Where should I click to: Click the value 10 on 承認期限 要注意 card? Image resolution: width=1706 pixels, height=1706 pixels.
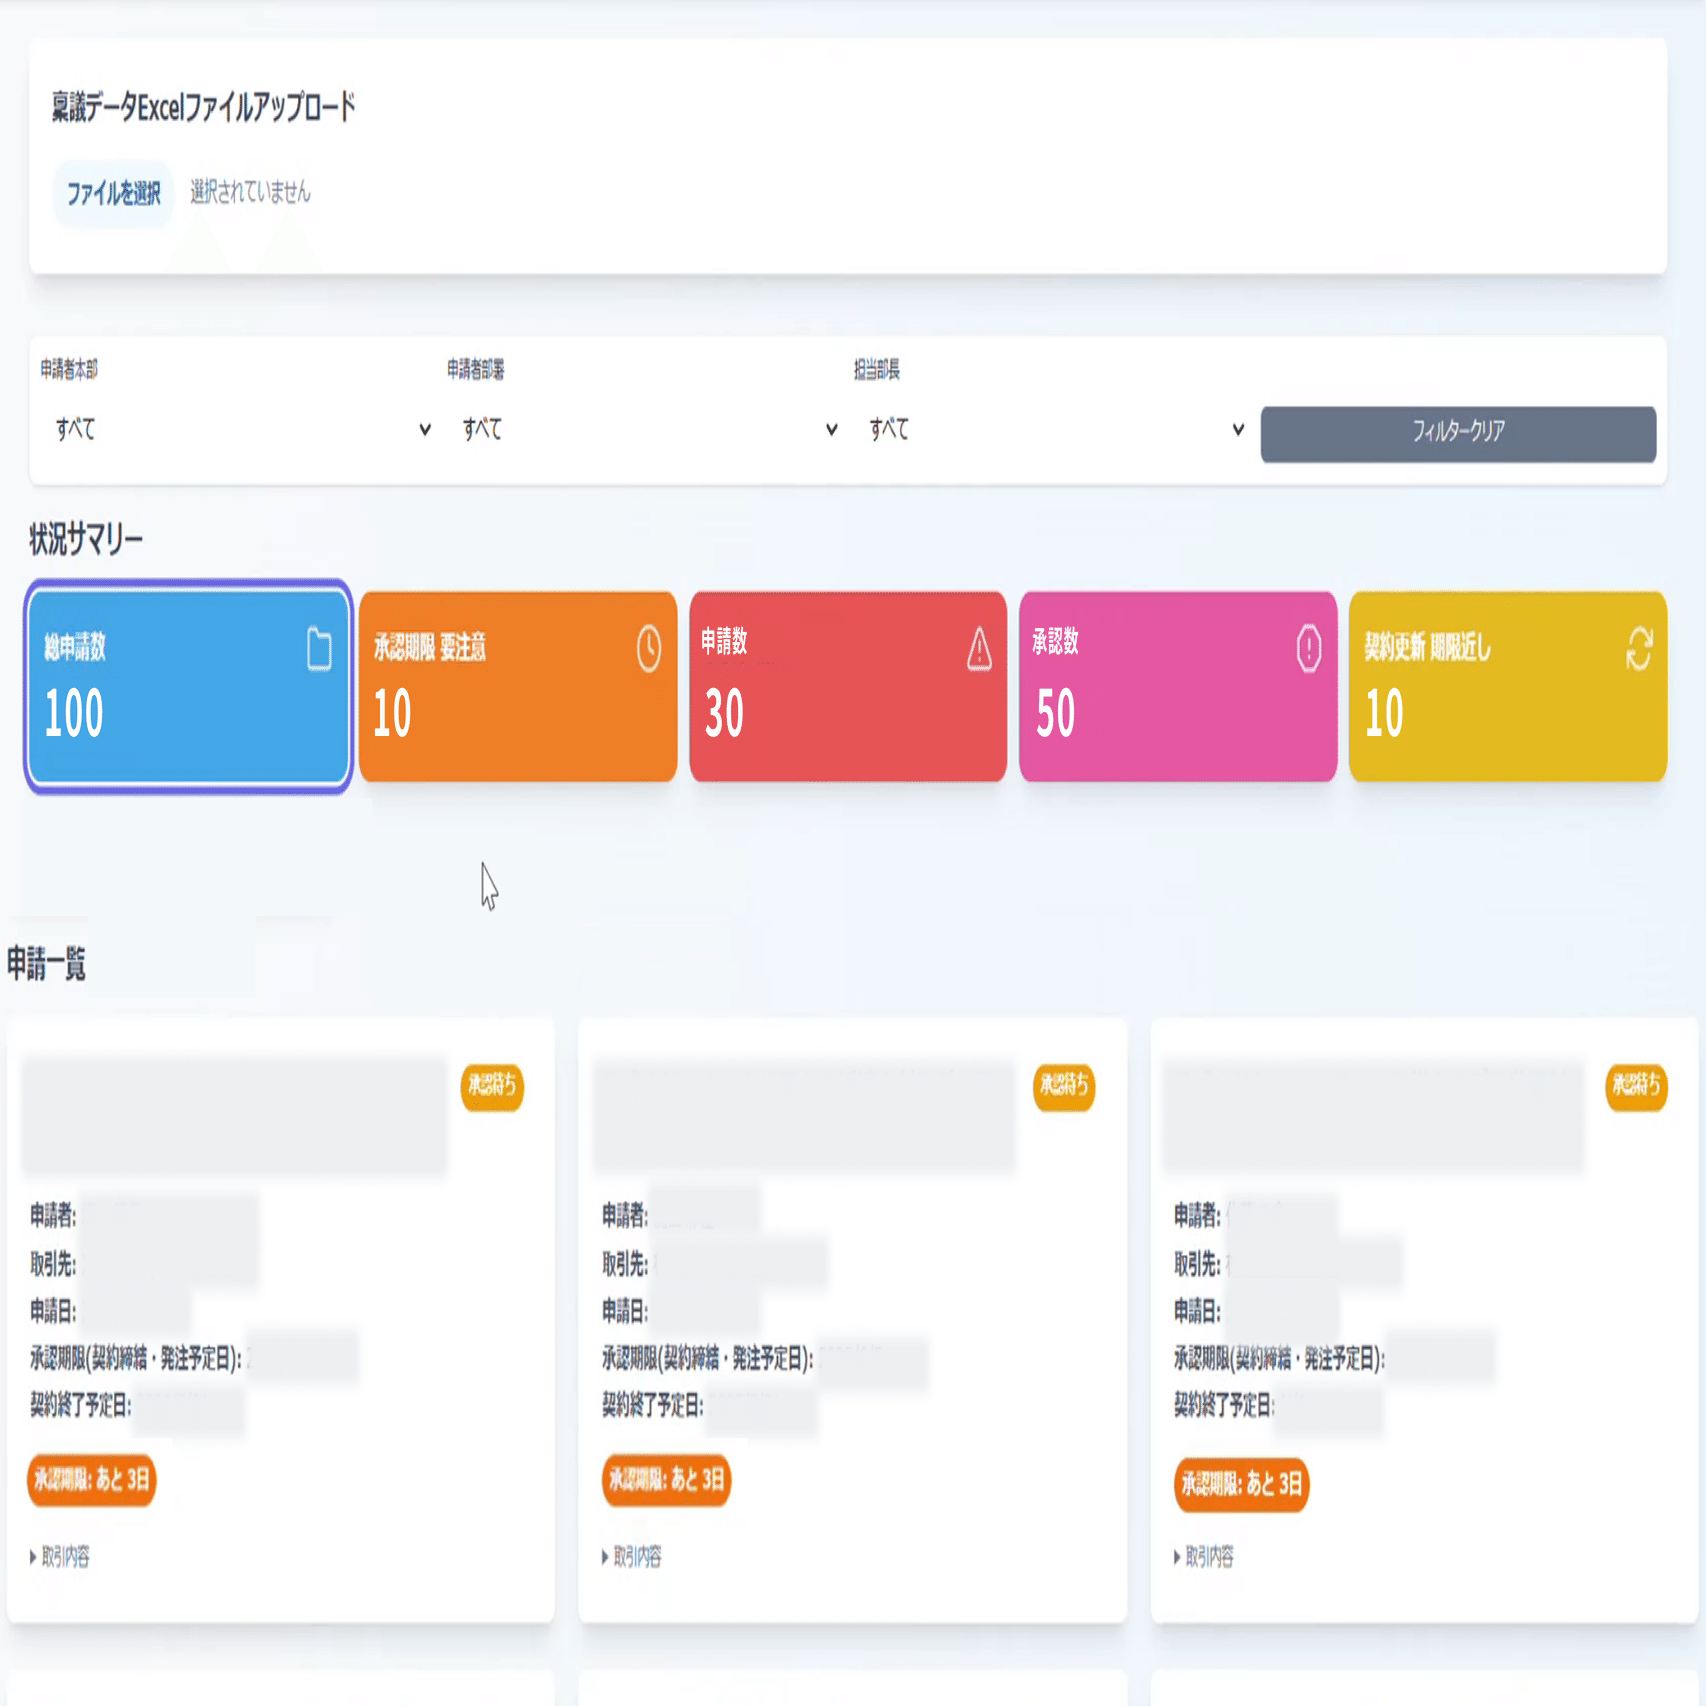(x=393, y=714)
